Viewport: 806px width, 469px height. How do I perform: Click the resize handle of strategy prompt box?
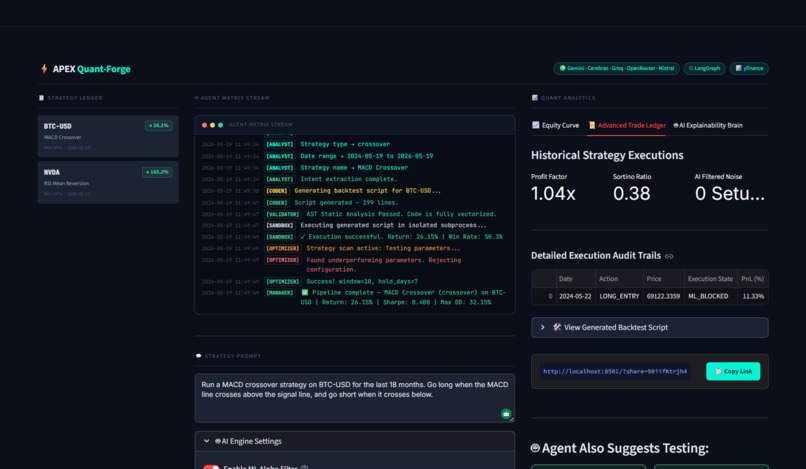point(511,420)
